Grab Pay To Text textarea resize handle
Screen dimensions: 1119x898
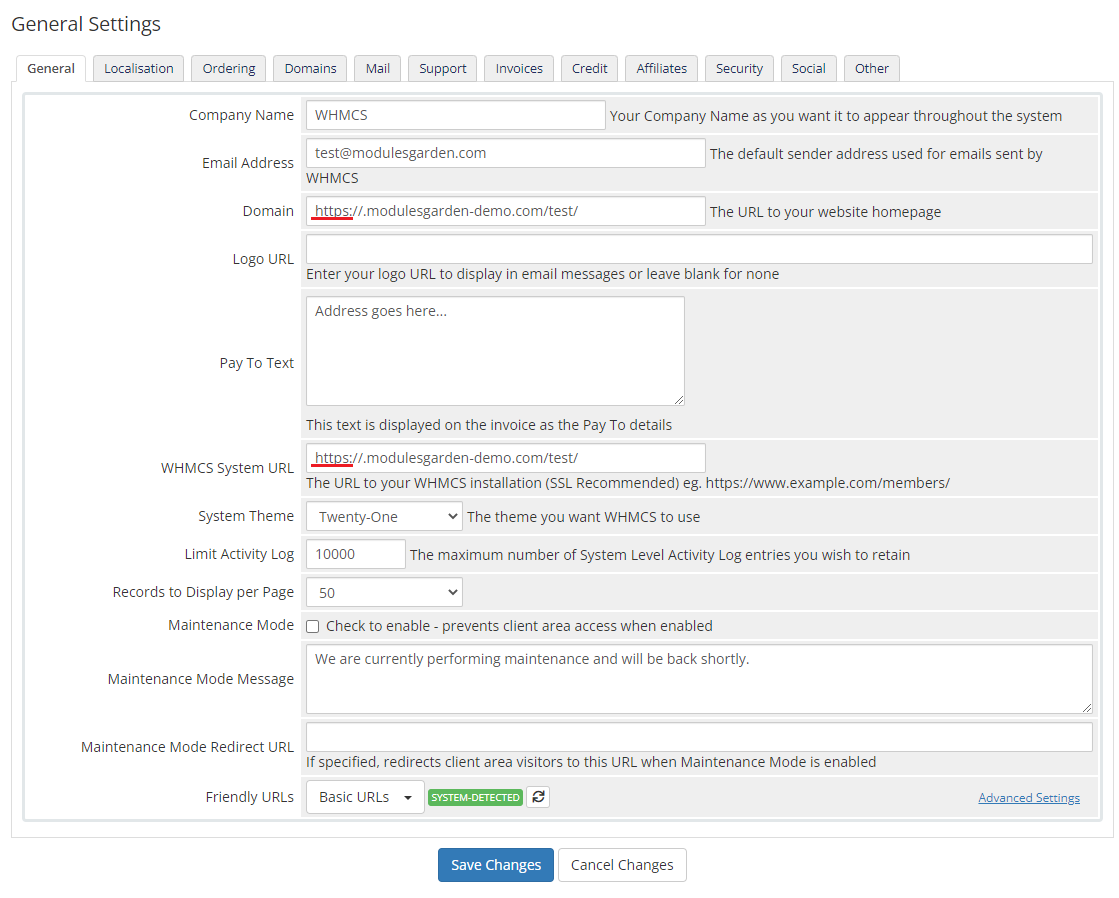tap(679, 400)
